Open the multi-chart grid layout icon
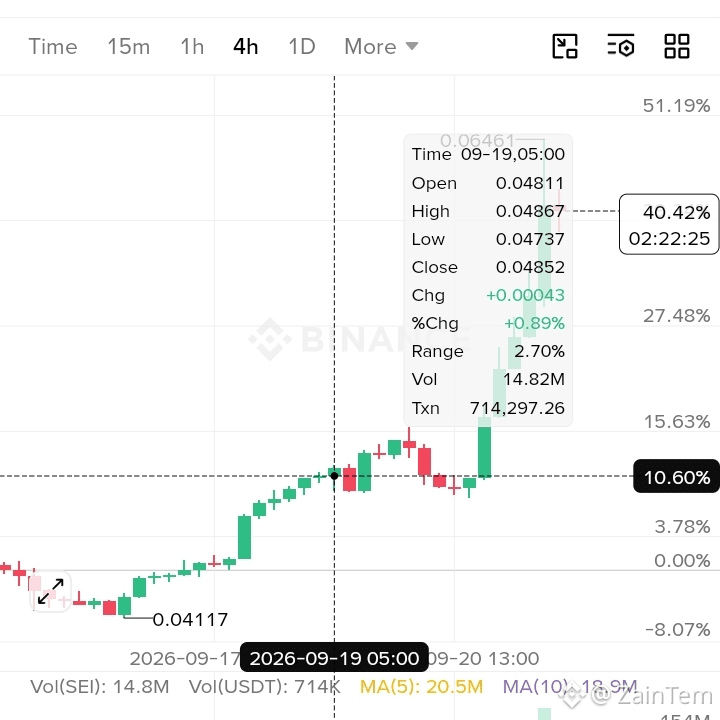Image resolution: width=720 pixels, height=720 pixels. pyautogui.click(x=677, y=46)
